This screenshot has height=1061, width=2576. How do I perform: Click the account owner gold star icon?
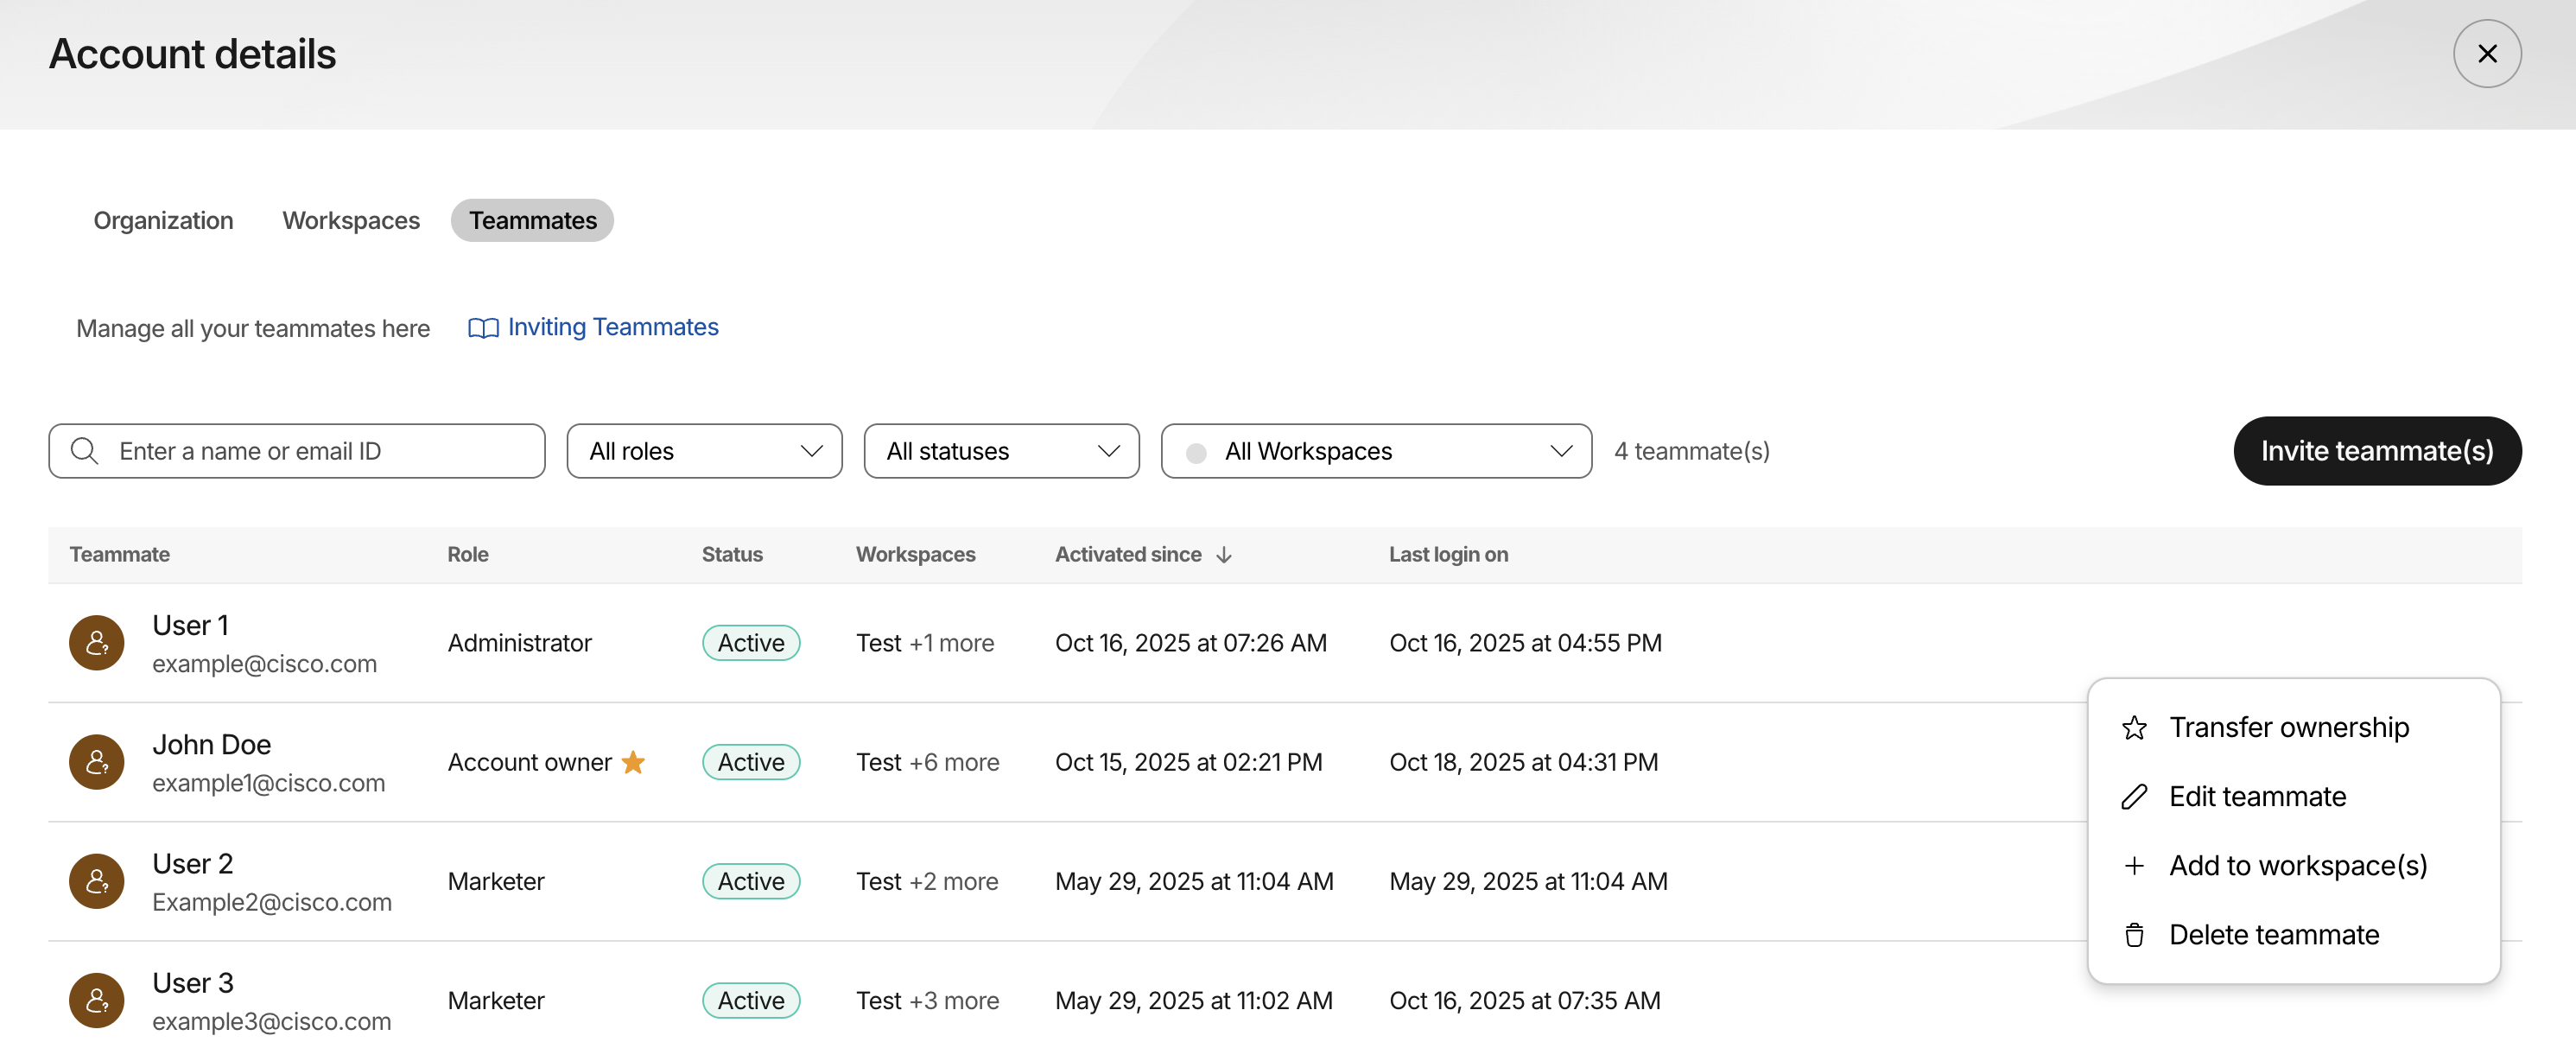(633, 762)
